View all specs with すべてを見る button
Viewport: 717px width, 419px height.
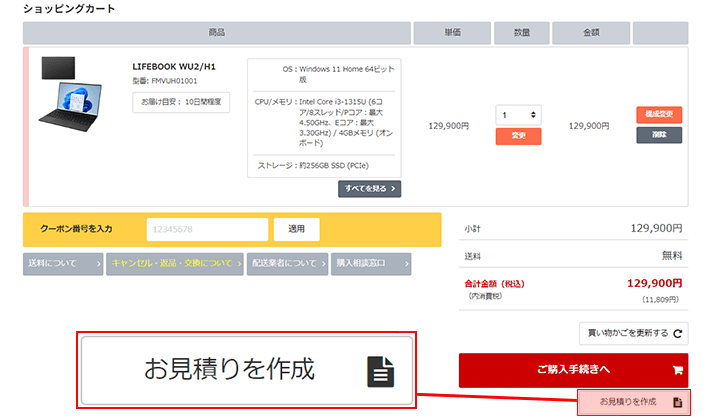(369, 188)
